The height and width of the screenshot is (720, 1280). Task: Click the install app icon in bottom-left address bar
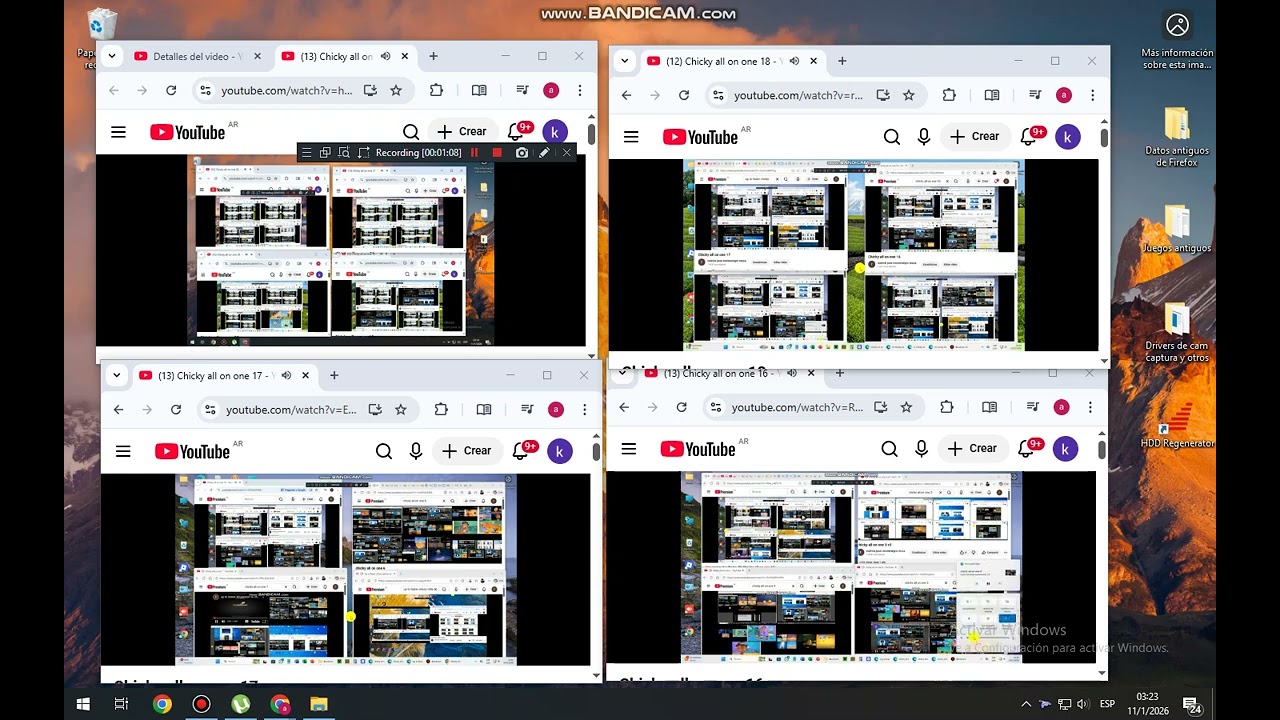[x=375, y=409]
